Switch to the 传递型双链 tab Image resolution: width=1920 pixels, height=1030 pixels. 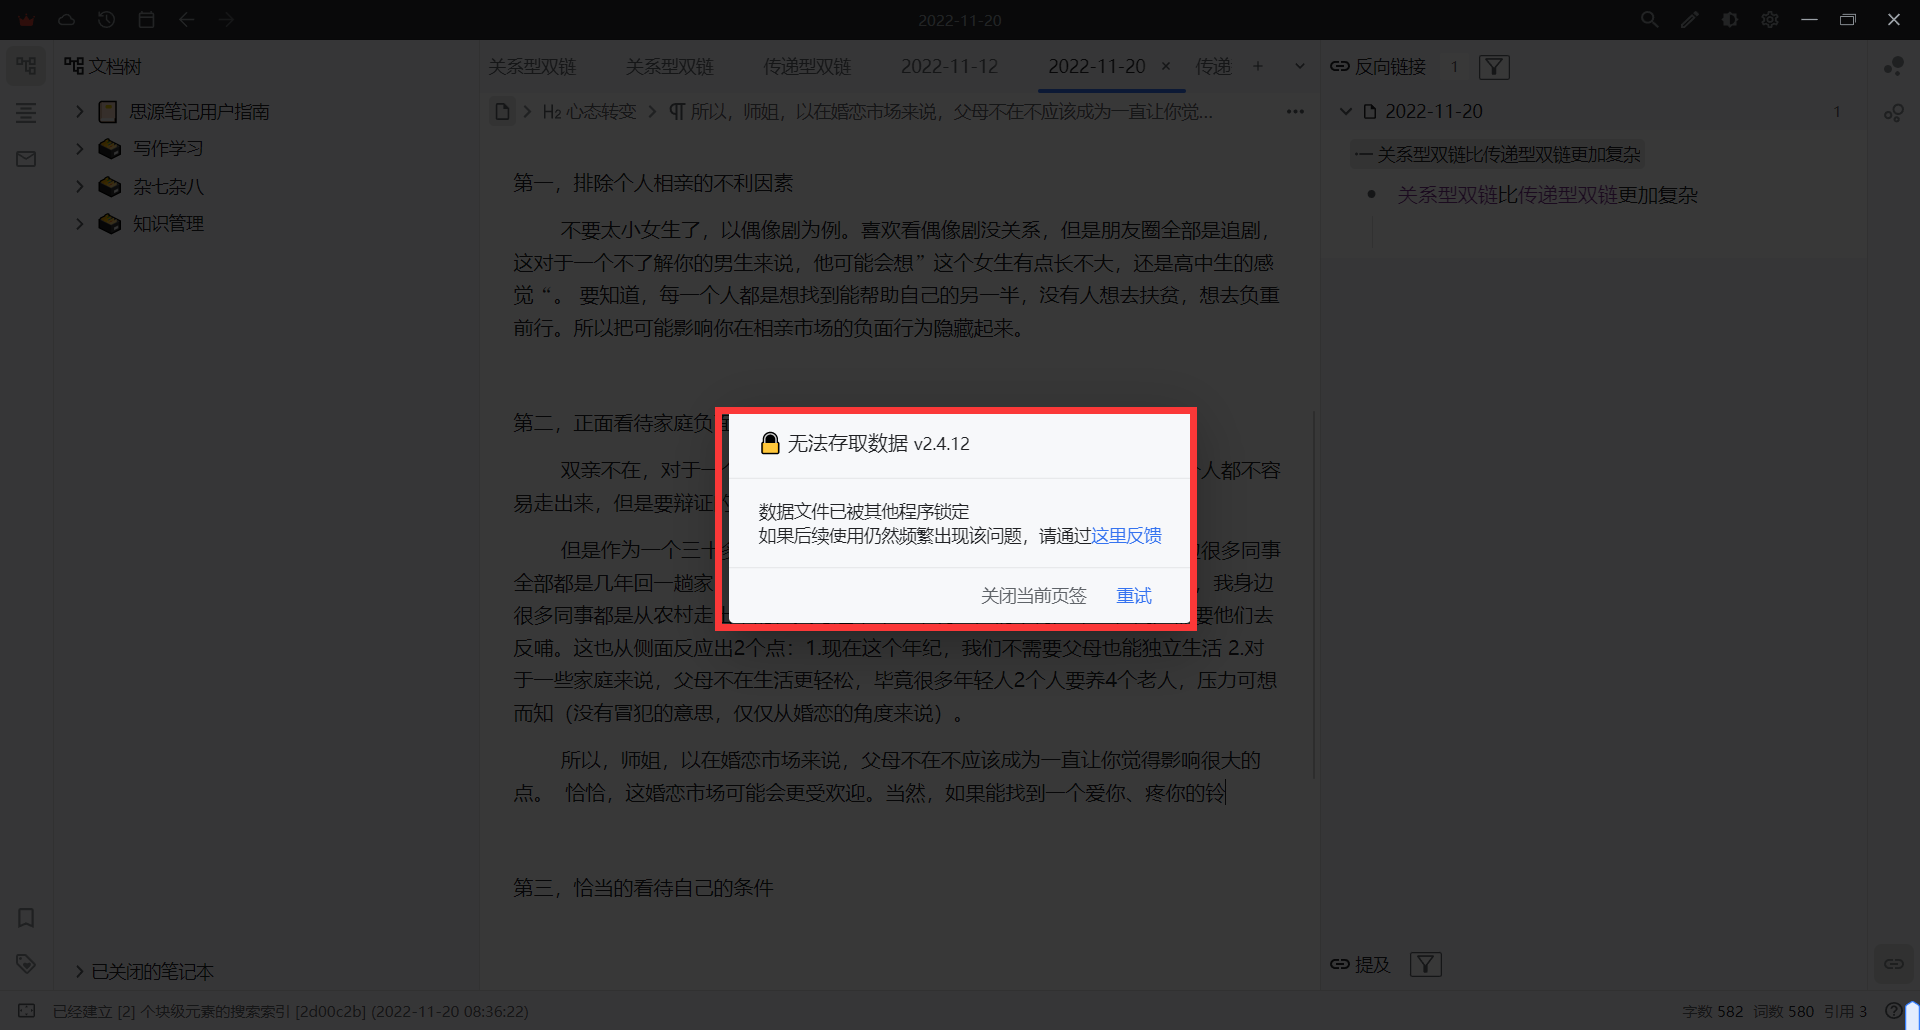[807, 66]
